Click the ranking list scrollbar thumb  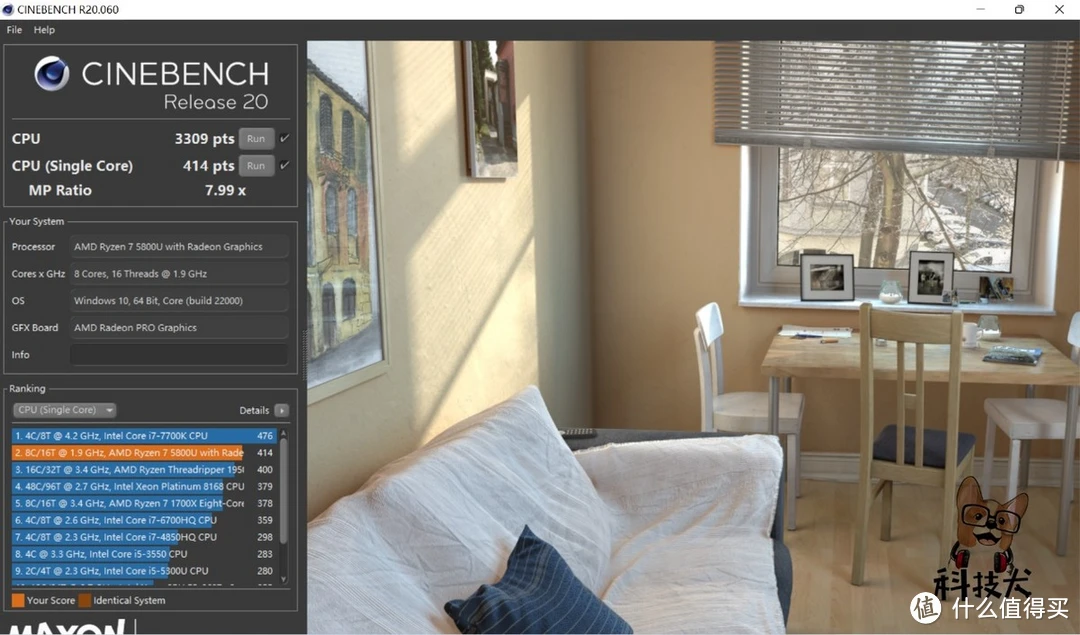[x=283, y=490]
